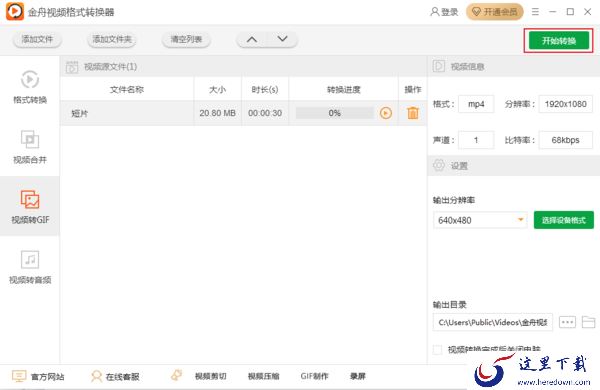The width and height of the screenshot is (600, 390).
Task: Click the 时长(s) column header
Action: coord(265,90)
